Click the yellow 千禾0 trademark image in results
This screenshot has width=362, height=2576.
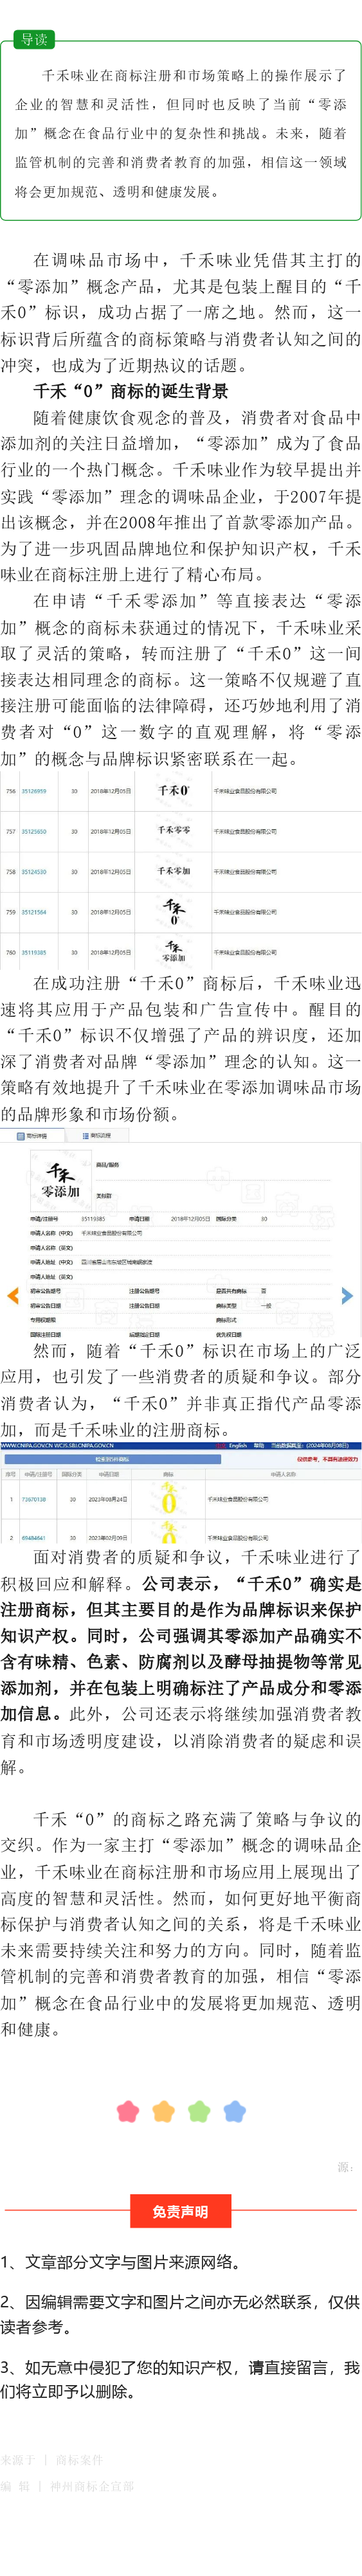tap(168, 1498)
